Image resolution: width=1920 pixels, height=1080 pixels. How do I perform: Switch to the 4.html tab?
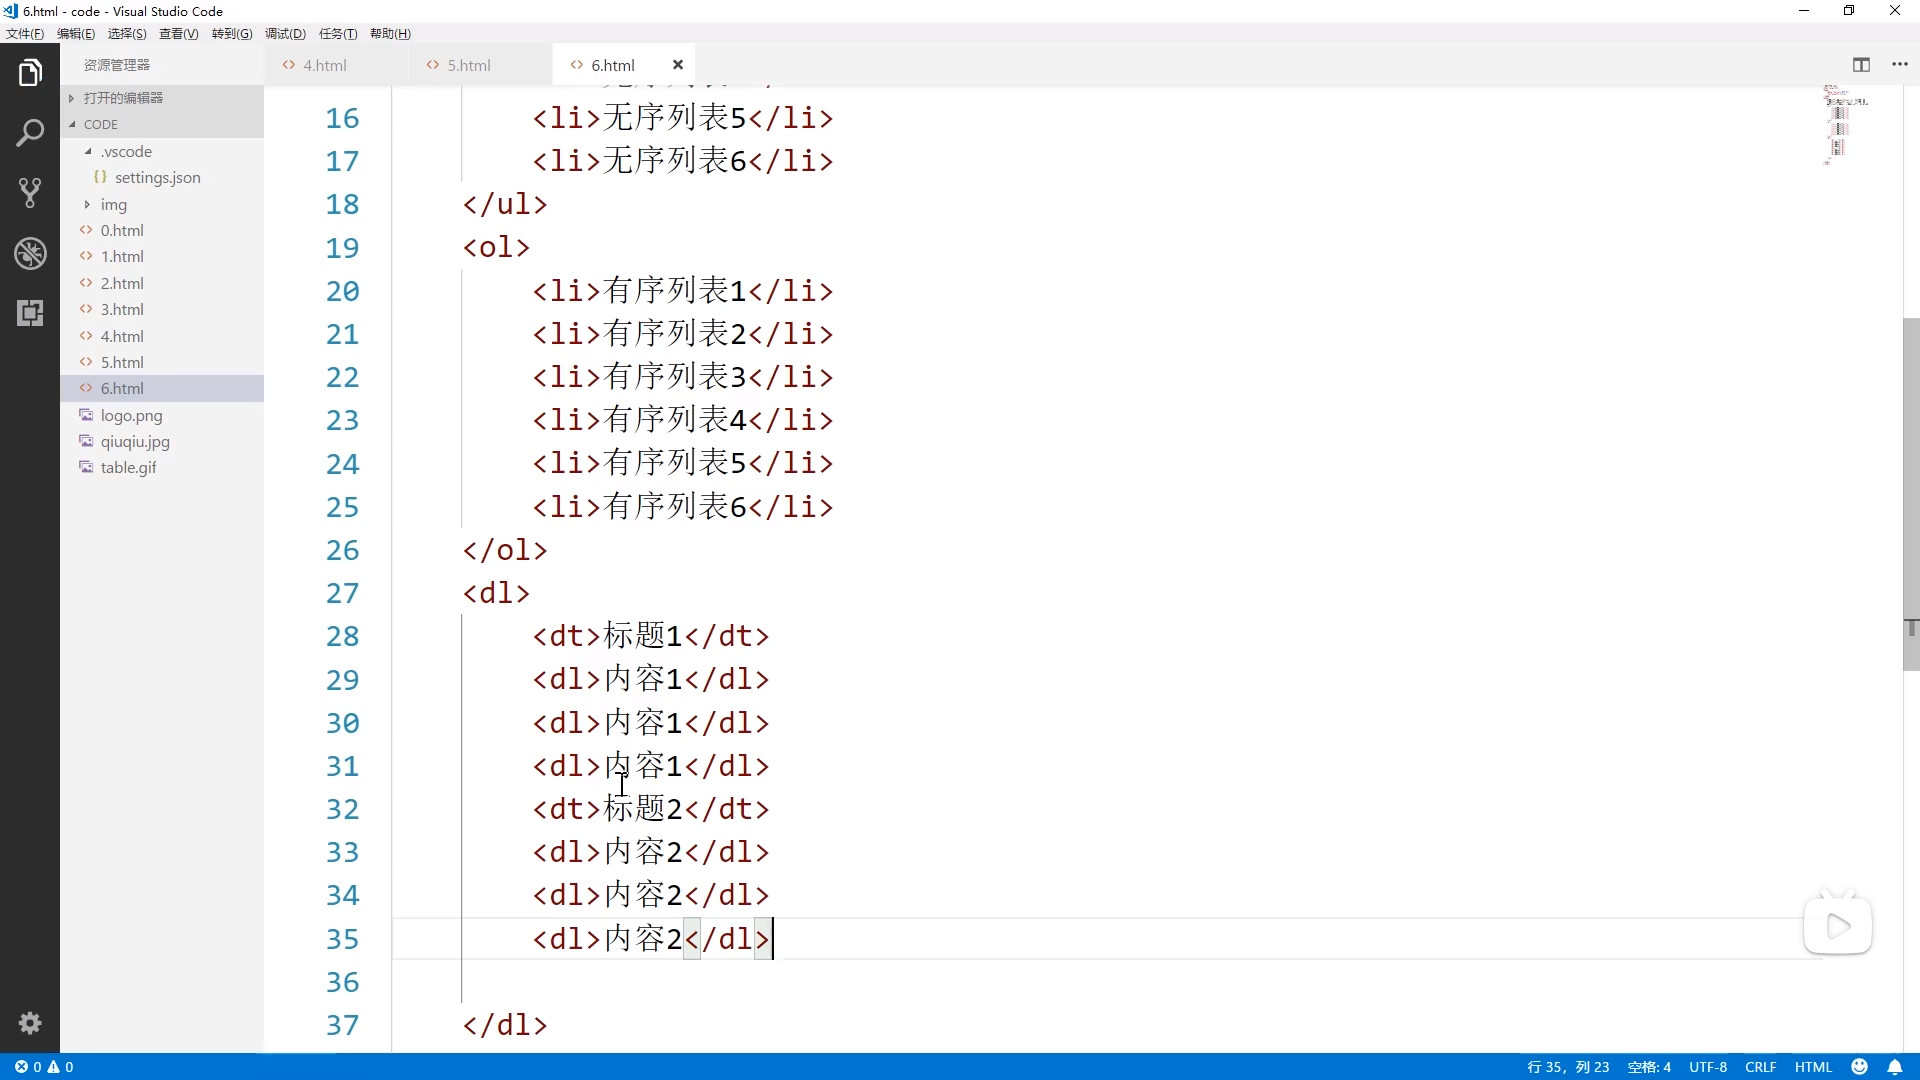point(325,65)
